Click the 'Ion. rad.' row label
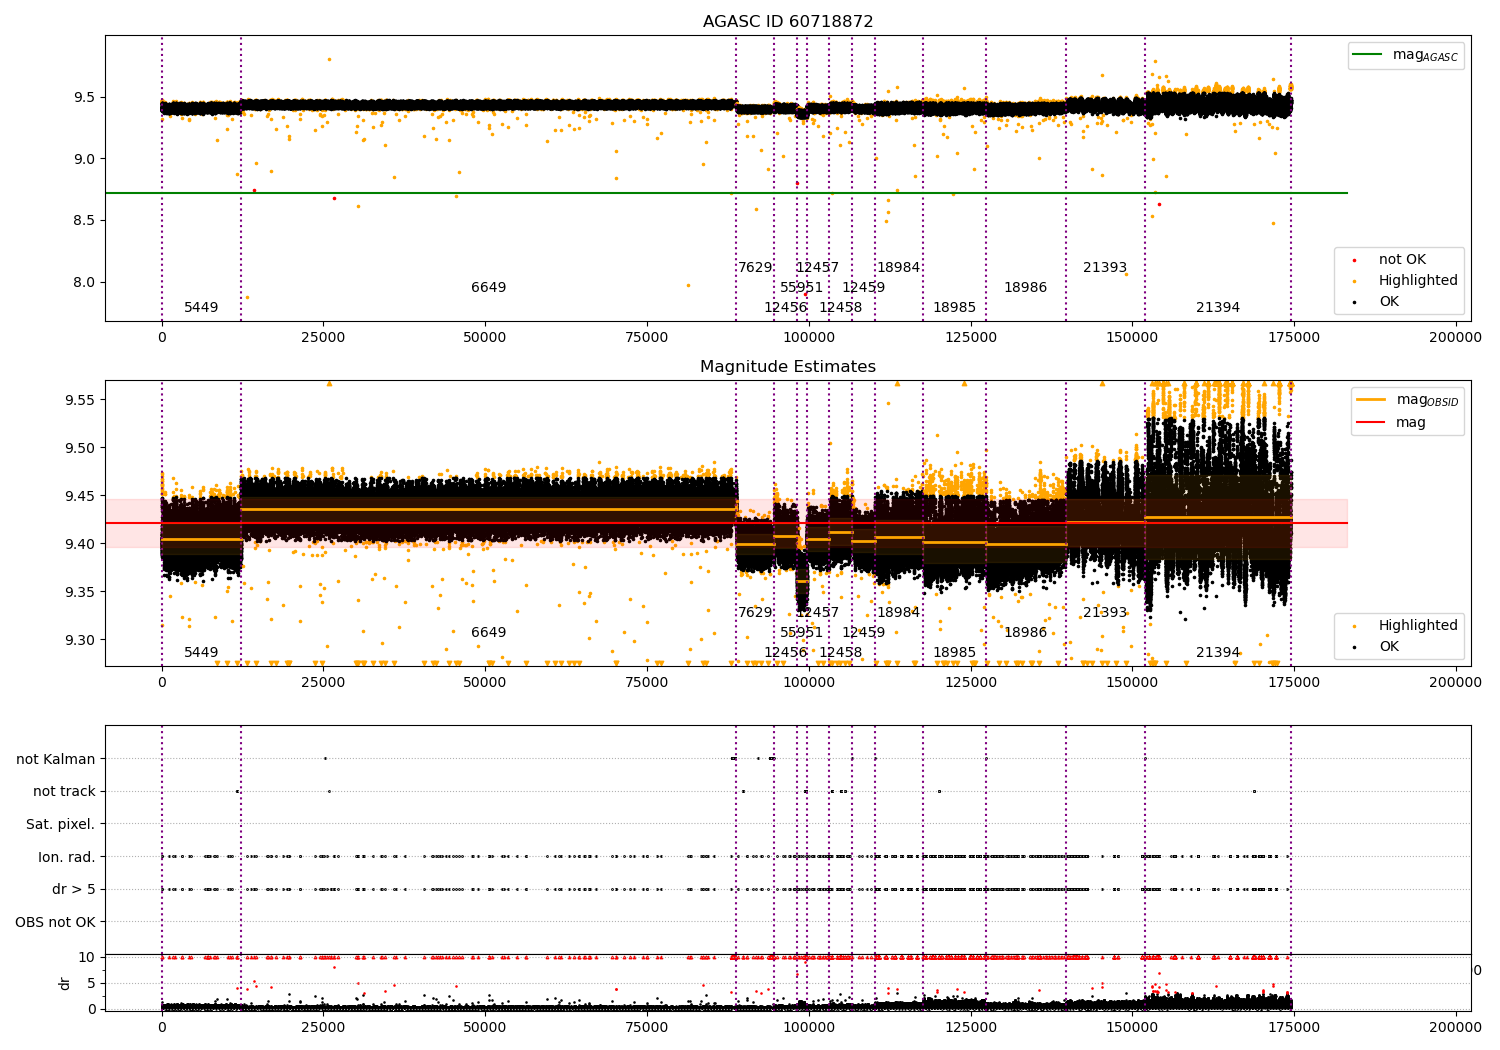Image resolution: width=1500 pixels, height=1050 pixels. [x=66, y=857]
